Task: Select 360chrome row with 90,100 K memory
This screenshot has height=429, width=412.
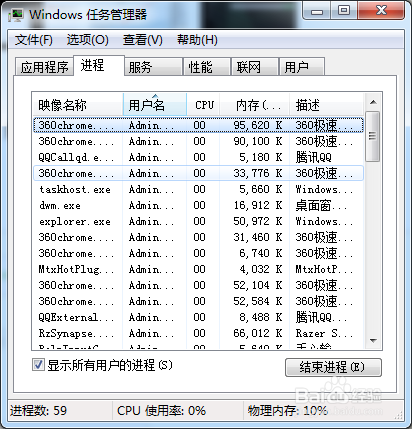Action: pyautogui.click(x=198, y=141)
